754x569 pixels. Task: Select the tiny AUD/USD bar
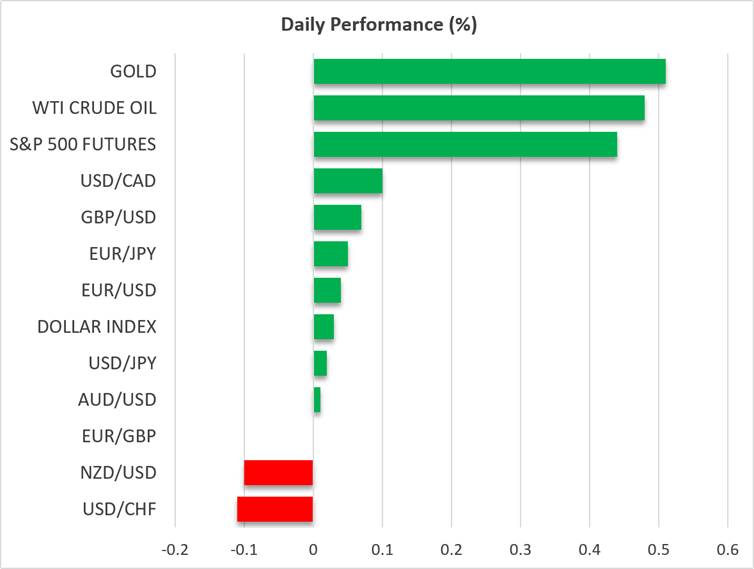[x=317, y=400]
